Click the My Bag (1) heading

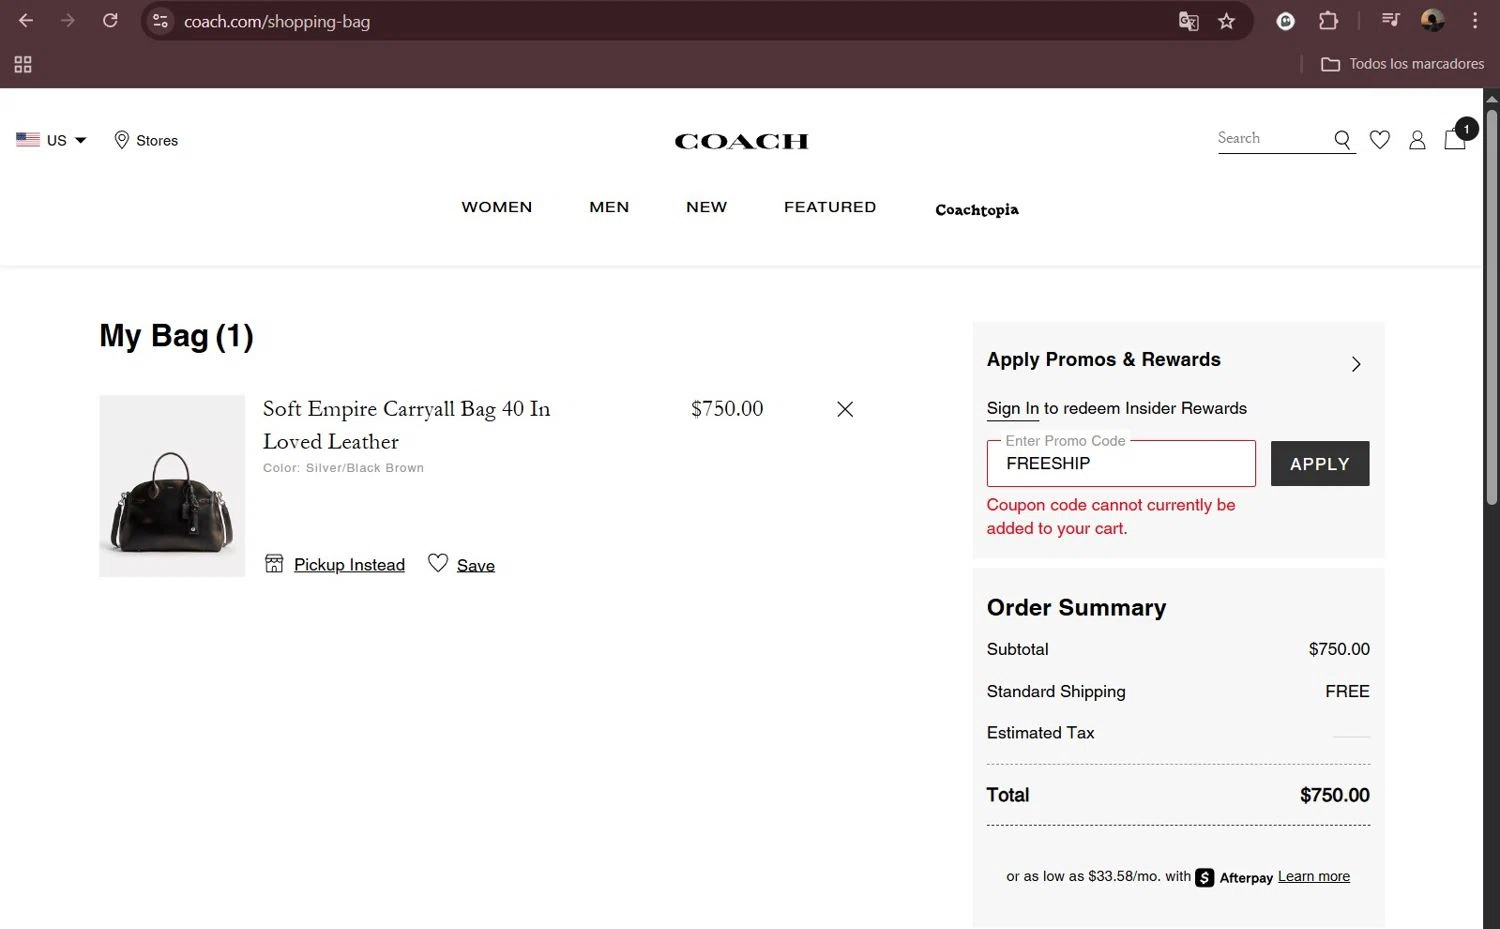(x=176, y=336)
